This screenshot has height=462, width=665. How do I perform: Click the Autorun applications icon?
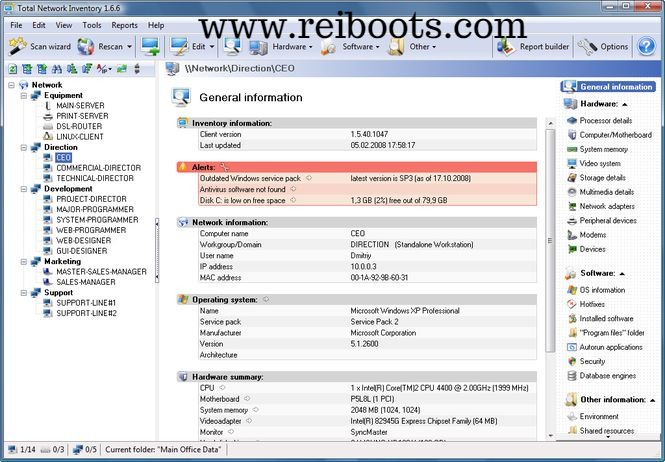point(572,347)
